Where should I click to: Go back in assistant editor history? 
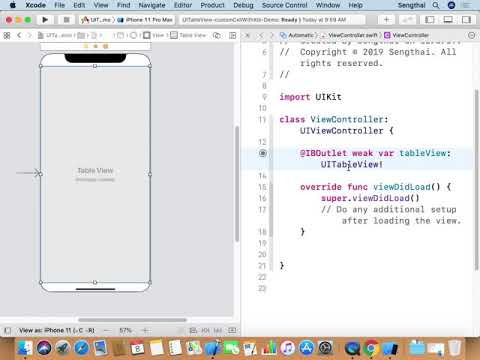click(x=261, y=35)
